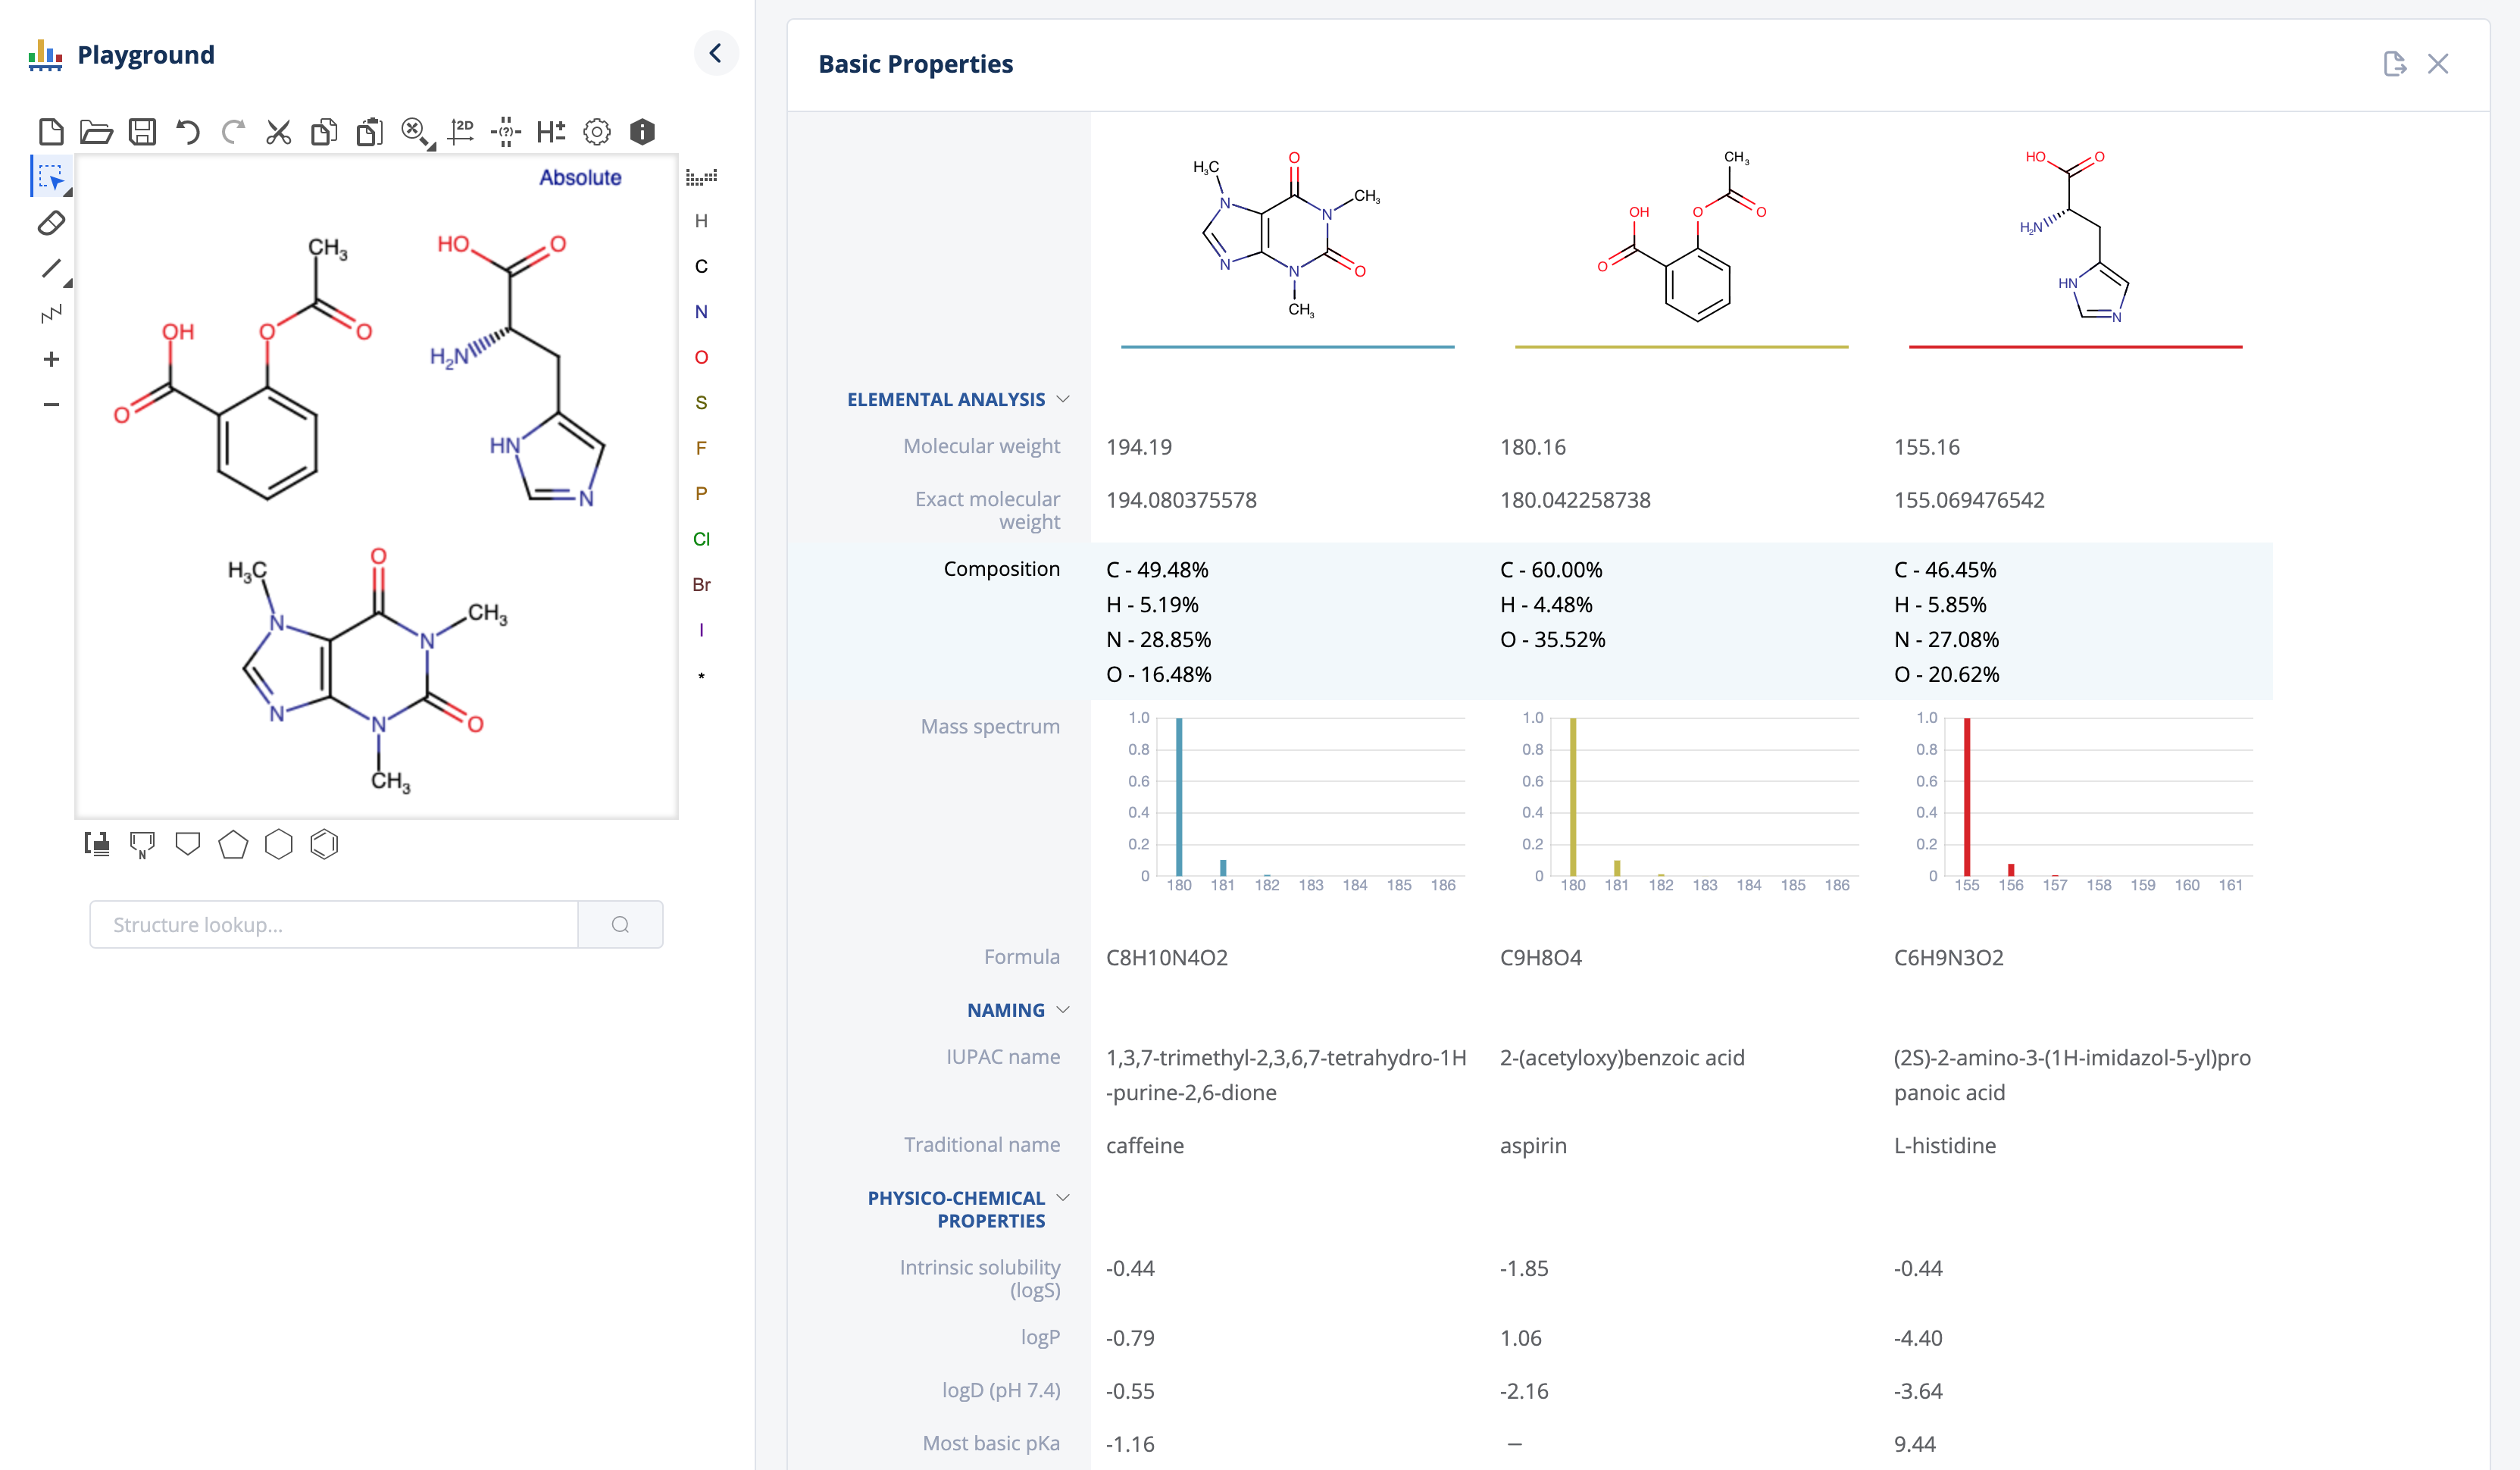Collapse the Playground side panel
2520x1470 pixels.
click(716, 54)
